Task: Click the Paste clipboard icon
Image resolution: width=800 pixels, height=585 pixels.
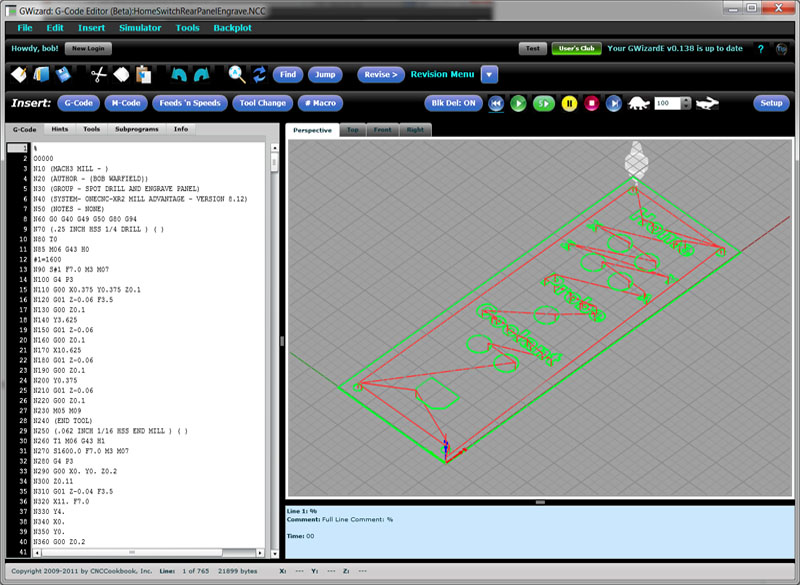Action: (x=143, y=74)
